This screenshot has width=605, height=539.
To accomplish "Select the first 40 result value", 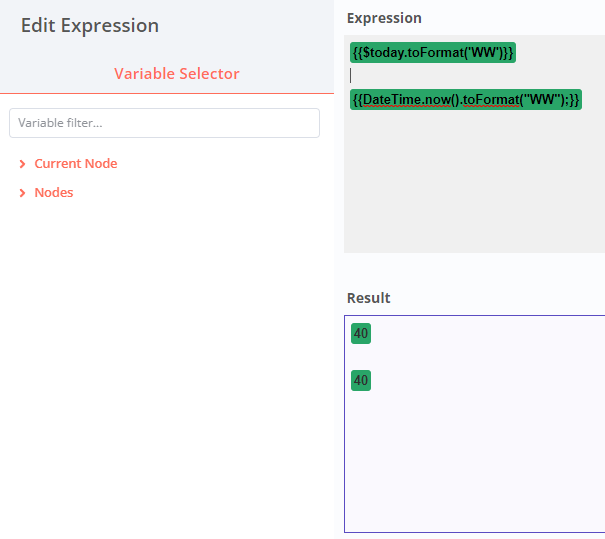I will (x=361, y=333).
